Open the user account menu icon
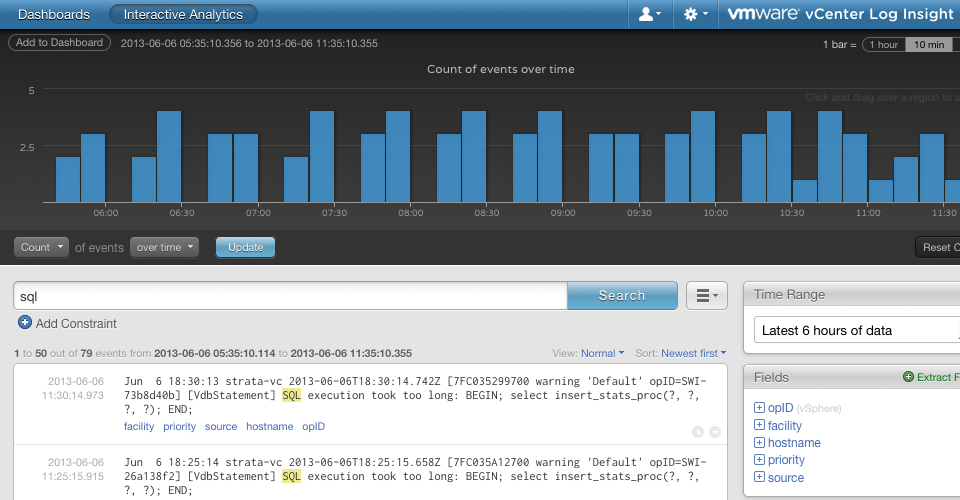960x500 pixels. (650, 14)
